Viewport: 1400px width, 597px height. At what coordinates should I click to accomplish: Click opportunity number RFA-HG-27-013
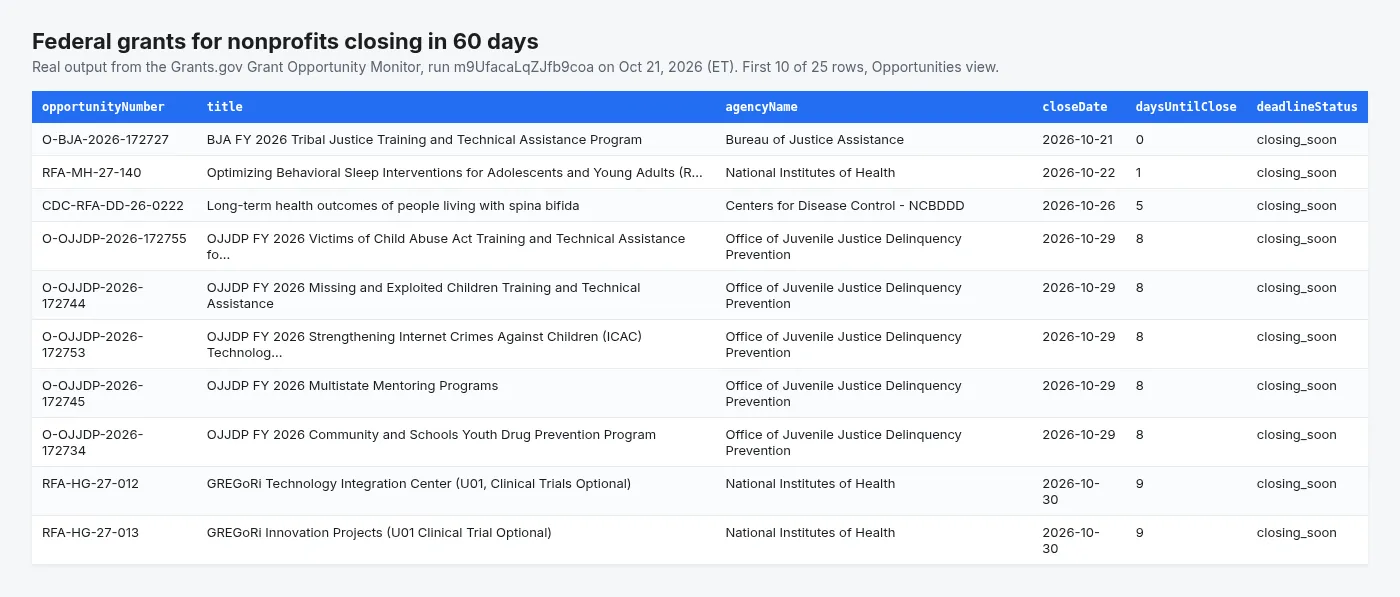pos(90,533)
